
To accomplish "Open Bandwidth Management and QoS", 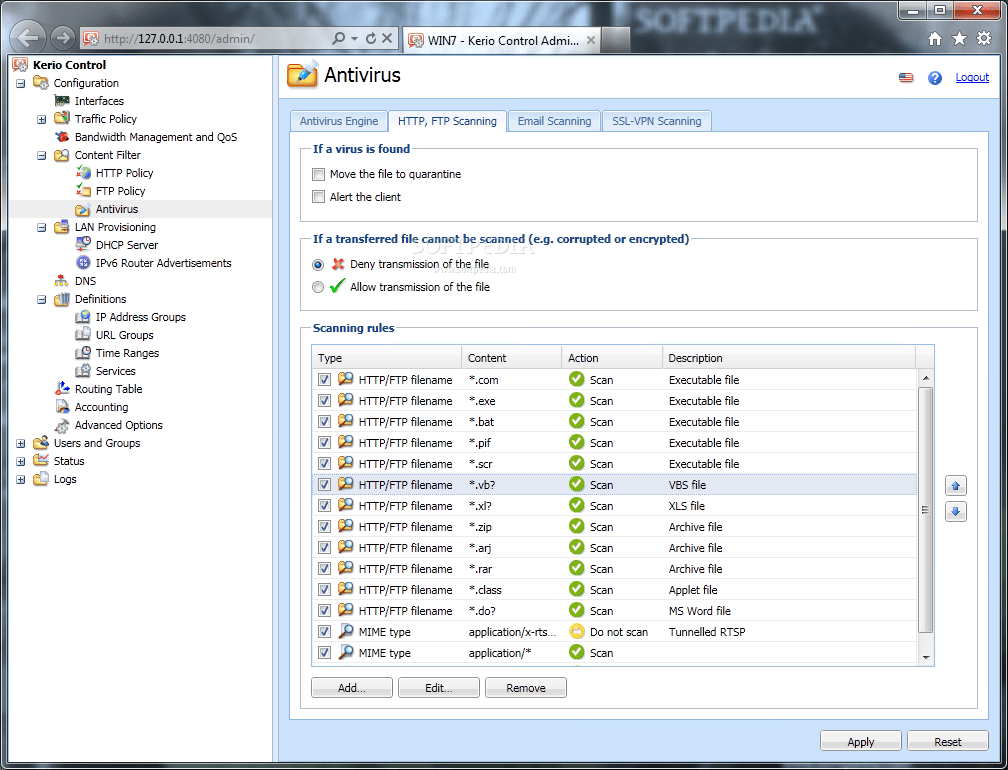I will pos(156,137).
